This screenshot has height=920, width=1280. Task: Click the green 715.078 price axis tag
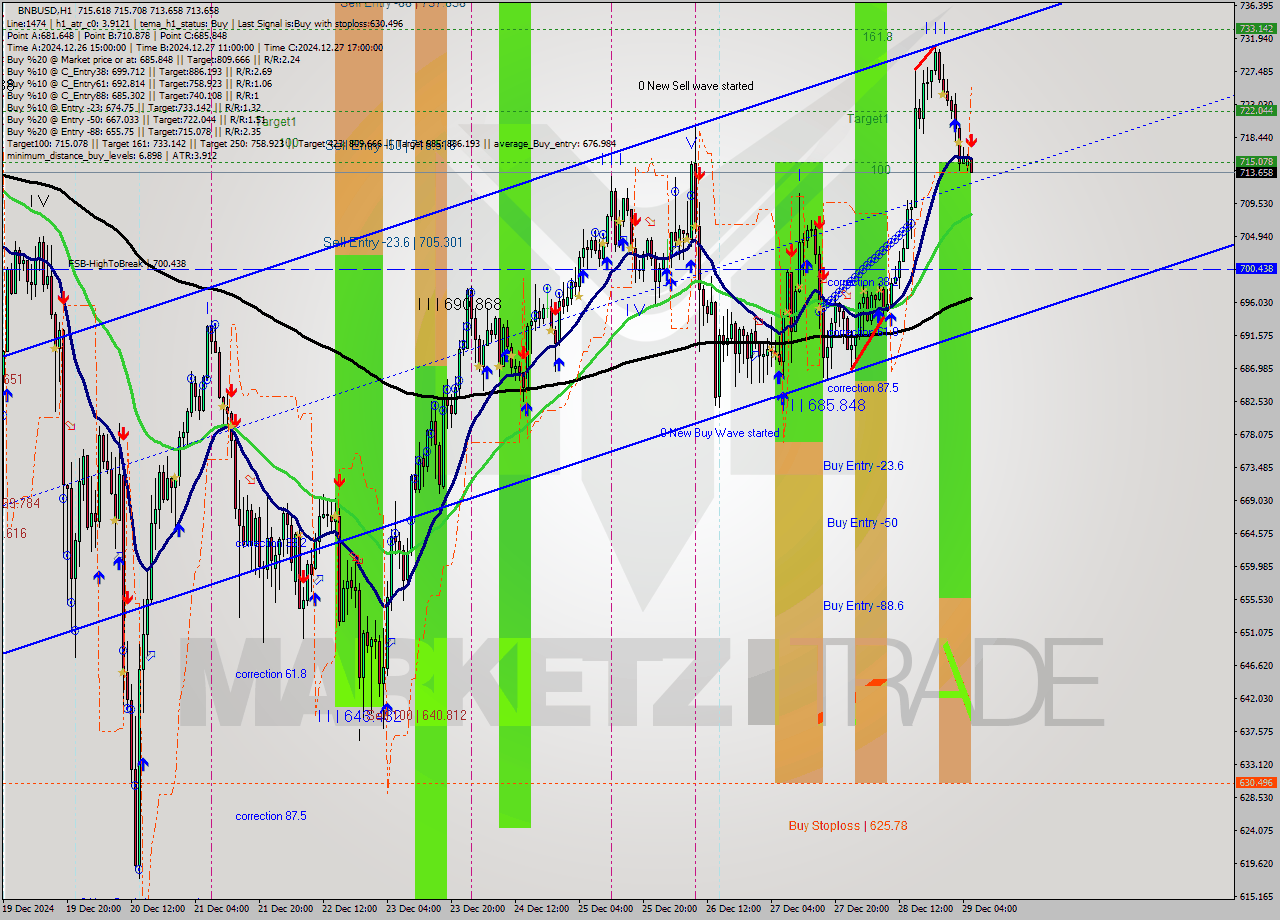(x=1256, y=161)
